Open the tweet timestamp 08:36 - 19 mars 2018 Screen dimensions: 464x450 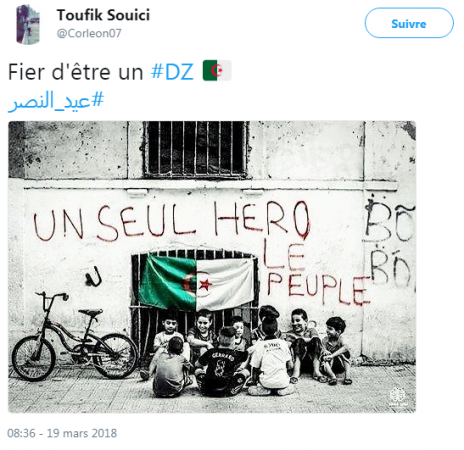point(62,433)
